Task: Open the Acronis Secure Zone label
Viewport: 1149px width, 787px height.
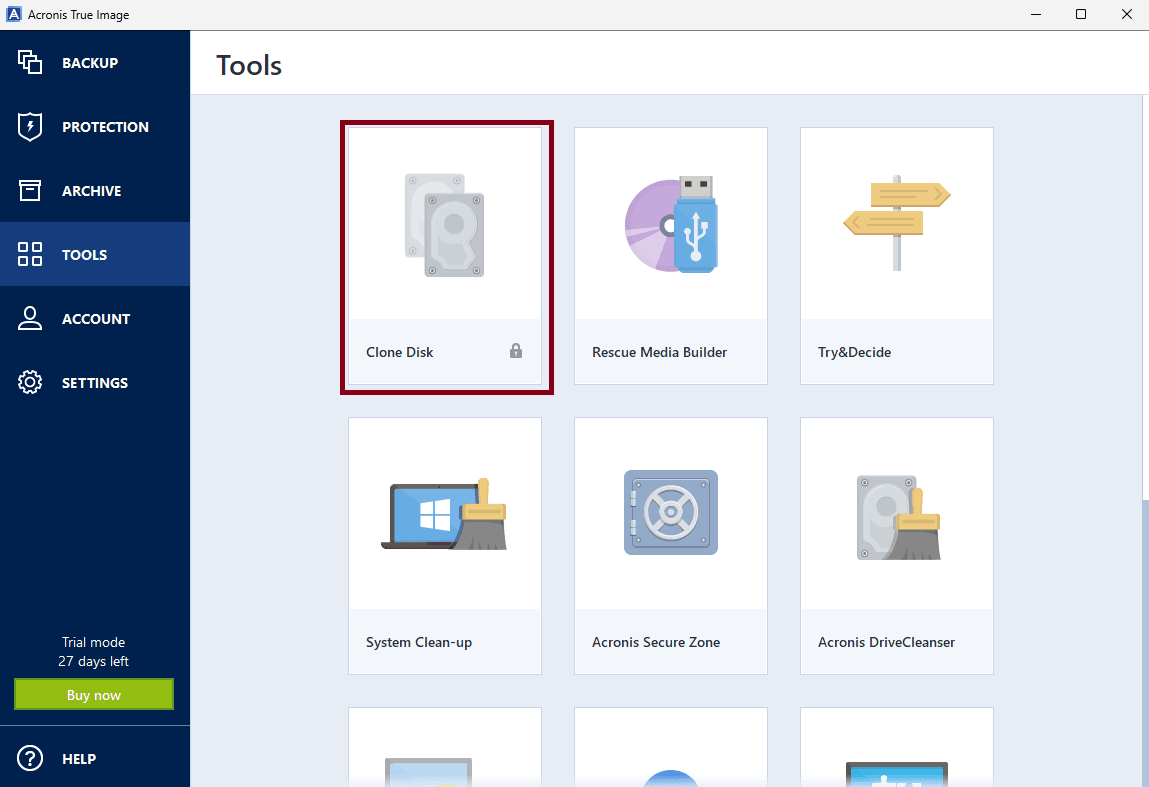Action: [x=656, y=643]
